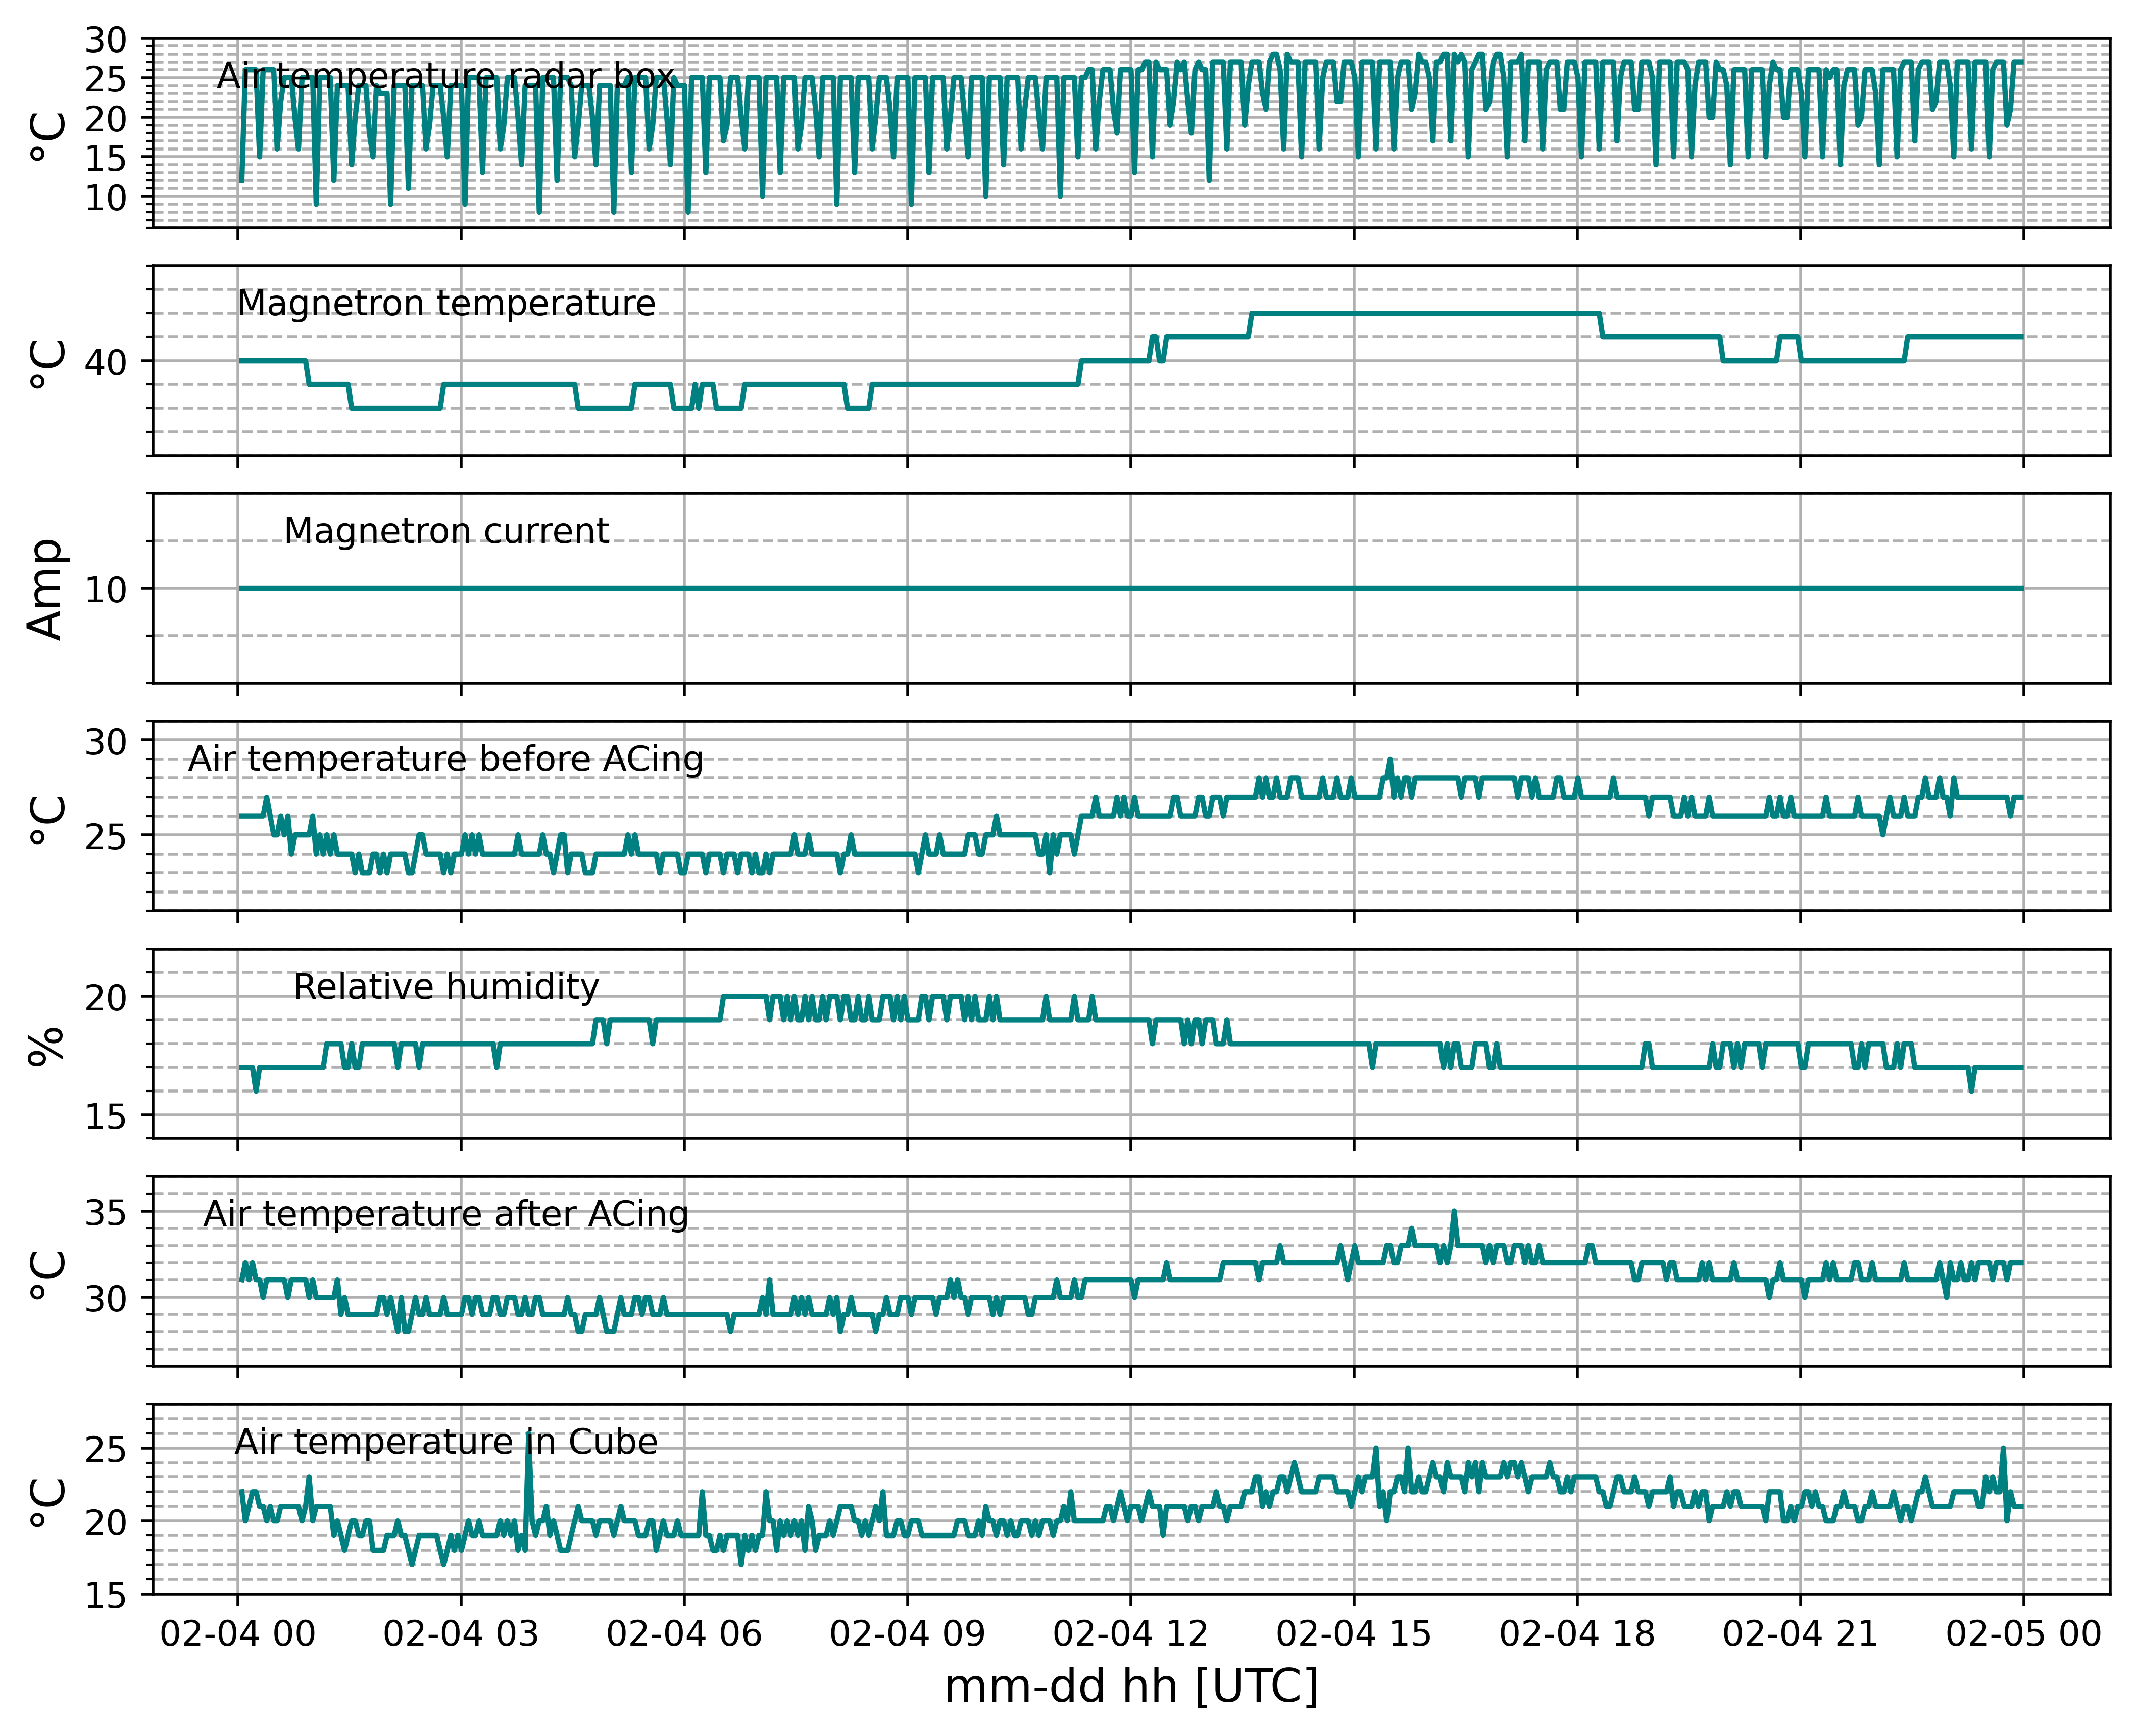The image size is (2135, 1736).
Task: Click the '02-04 18' x-axis tick label
Action: pos(1577,1634)
